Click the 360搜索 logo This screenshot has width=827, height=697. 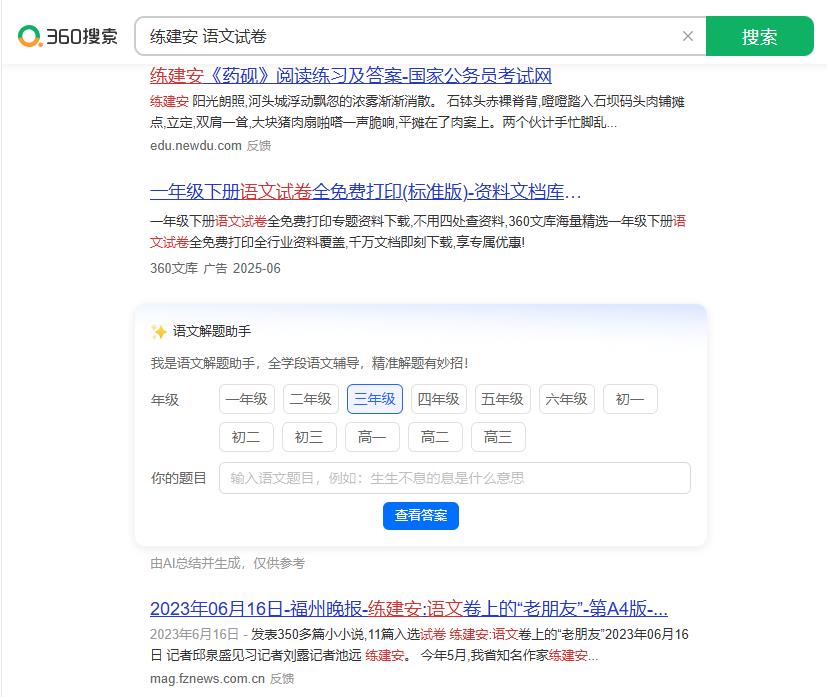[68, 36]
